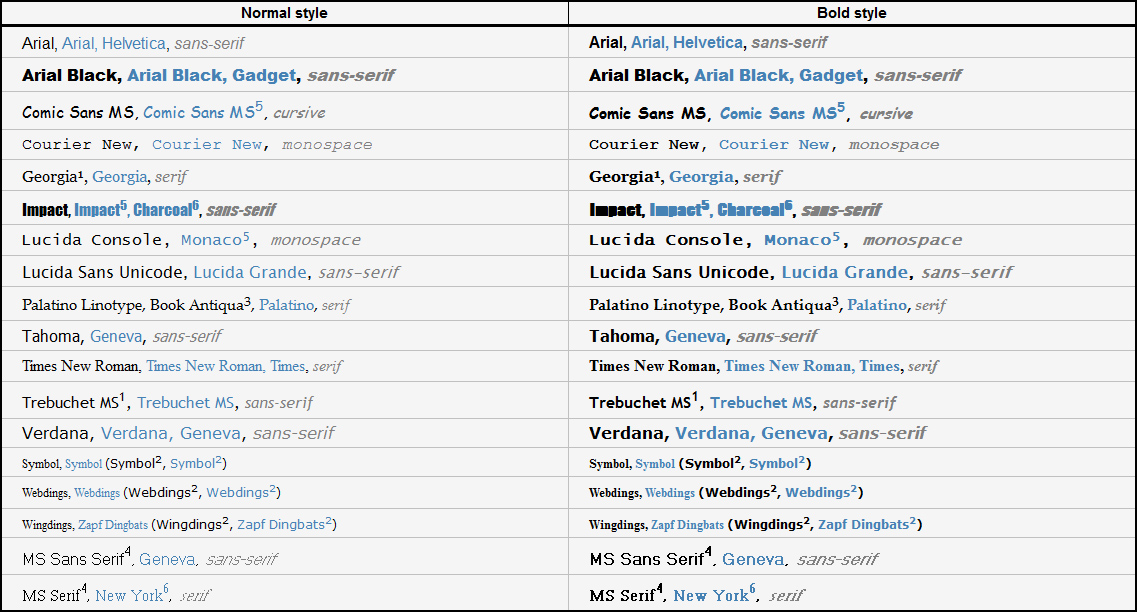
Task: Click black "Times New Roman" text in Bold column
Action: tap(653, 366)
